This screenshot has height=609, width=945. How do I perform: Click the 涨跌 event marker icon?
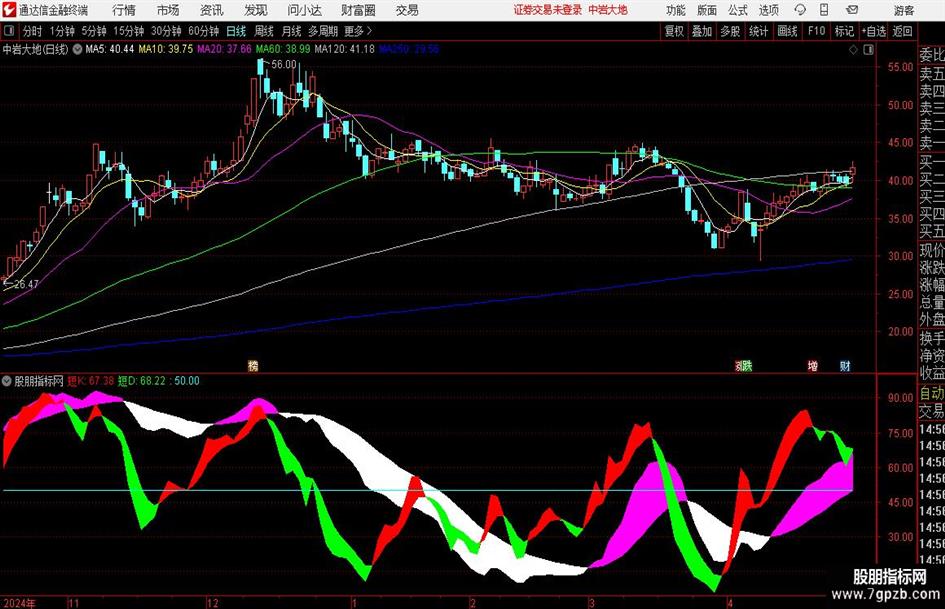pos(743,366)
